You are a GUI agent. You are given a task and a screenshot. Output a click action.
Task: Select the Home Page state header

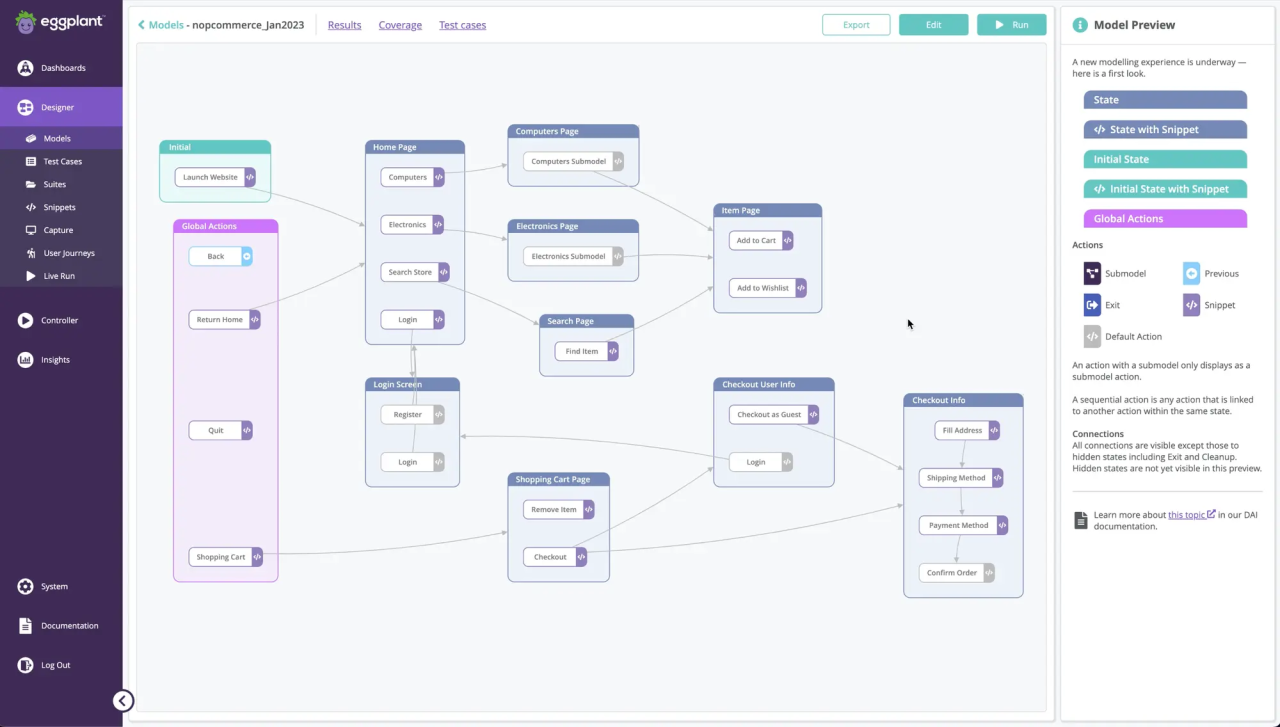coord(415,147)
